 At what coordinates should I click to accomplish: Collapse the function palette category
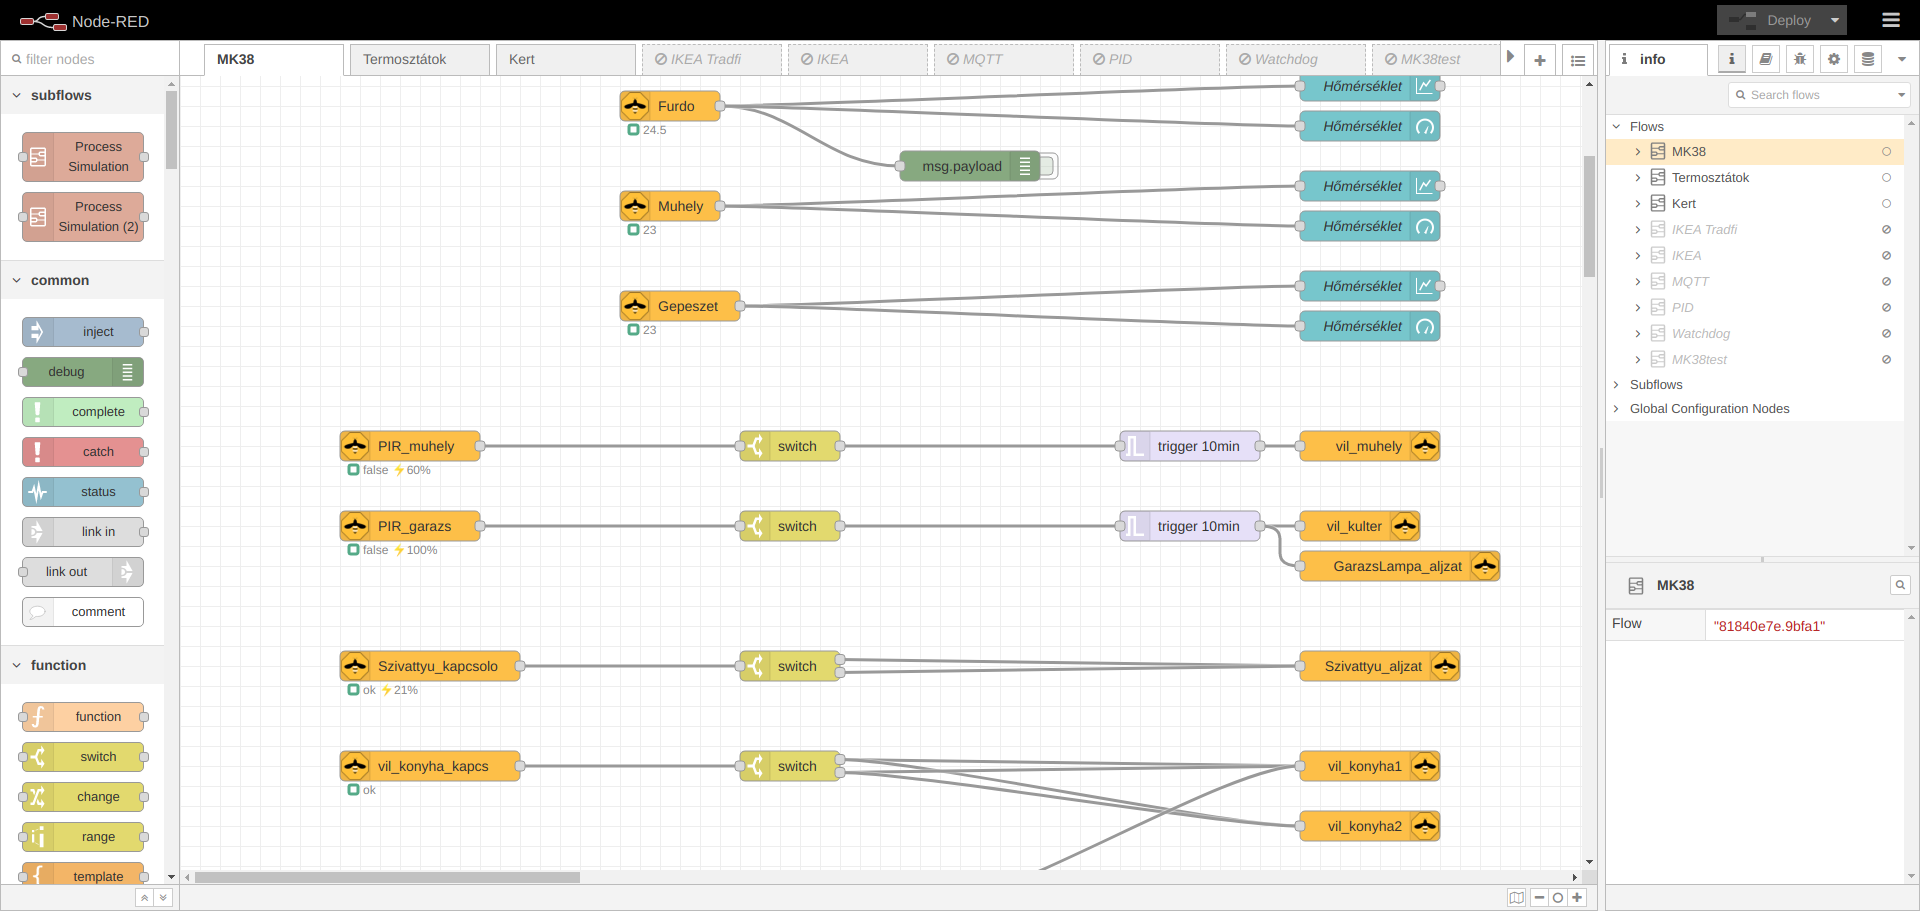point(82,665)
